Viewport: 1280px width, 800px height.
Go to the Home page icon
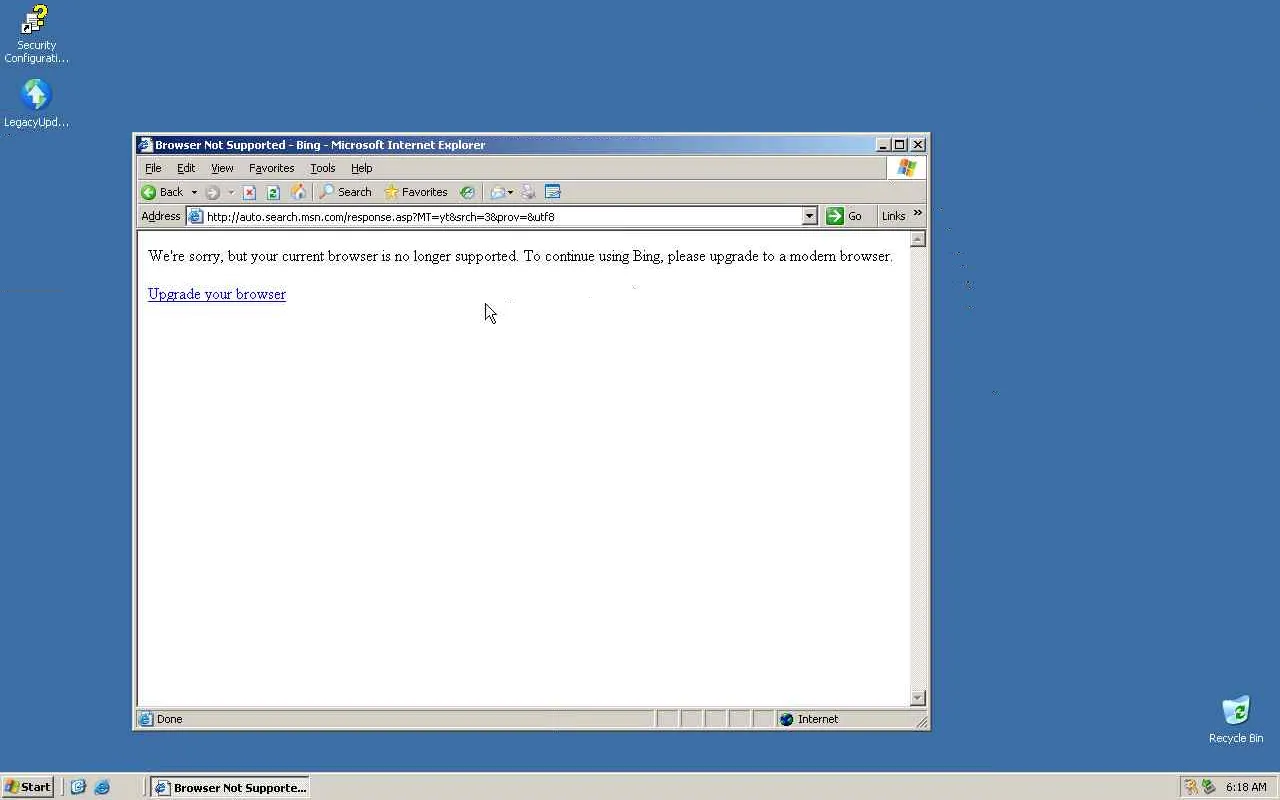[x=297, y=192]
